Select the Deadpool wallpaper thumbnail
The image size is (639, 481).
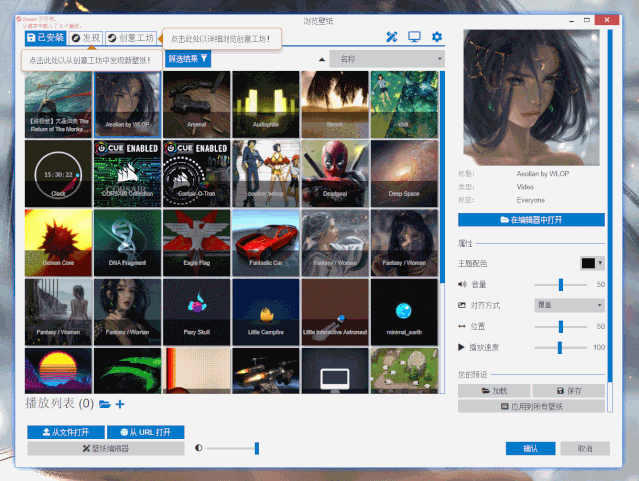tap(335, 174)
